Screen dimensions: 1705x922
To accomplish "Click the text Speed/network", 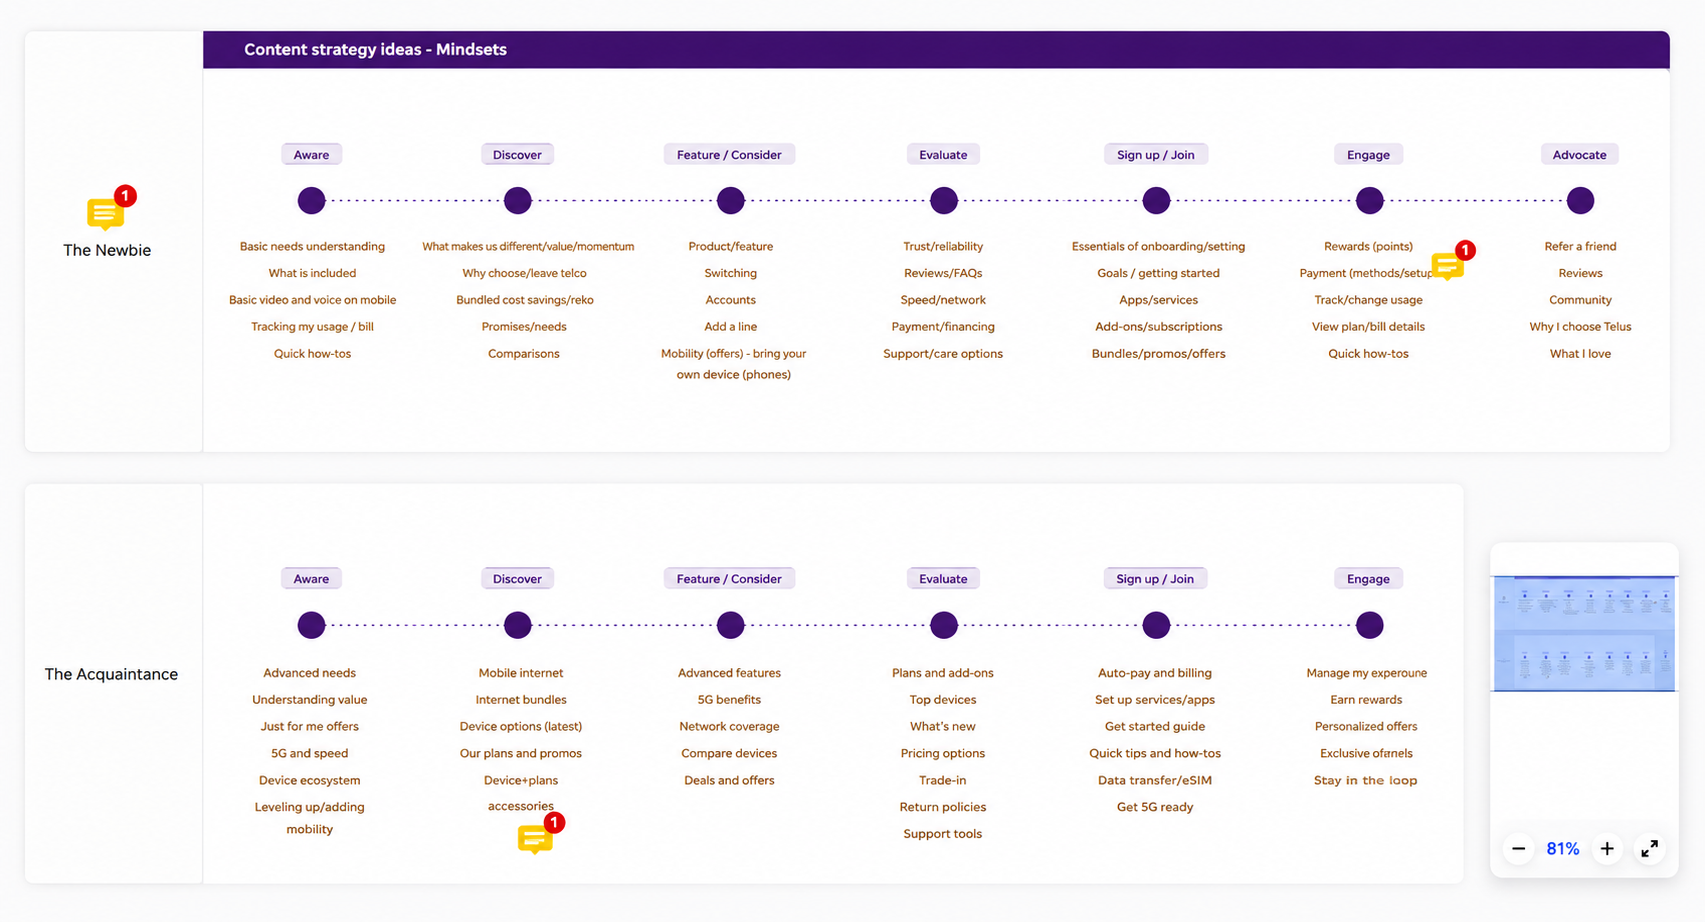I will coord(943,300).
